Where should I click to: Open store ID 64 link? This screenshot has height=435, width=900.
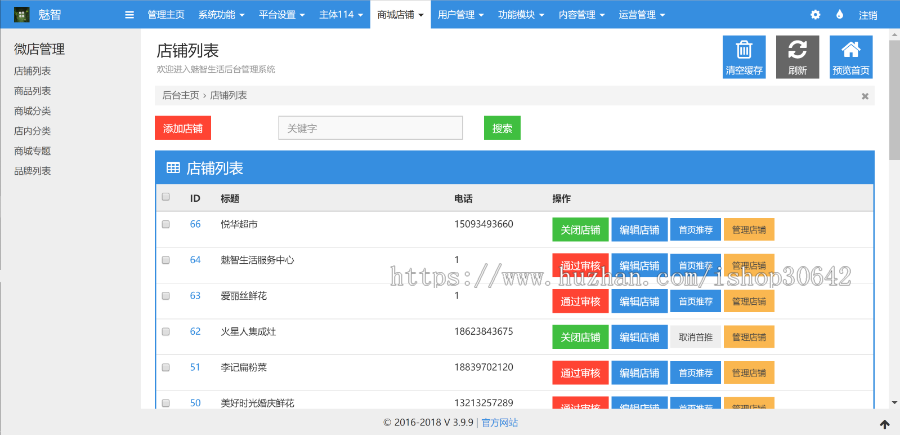(x=195, y=259)
